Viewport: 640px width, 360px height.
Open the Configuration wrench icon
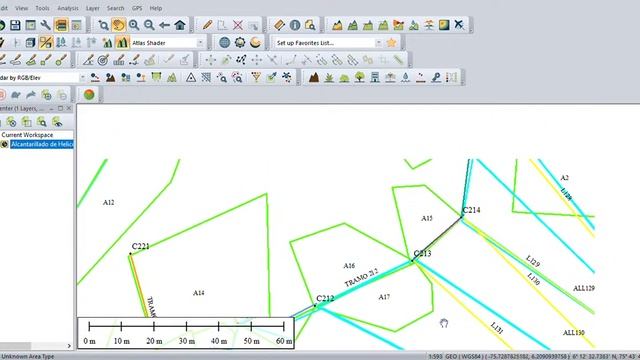tap(46, 25)
